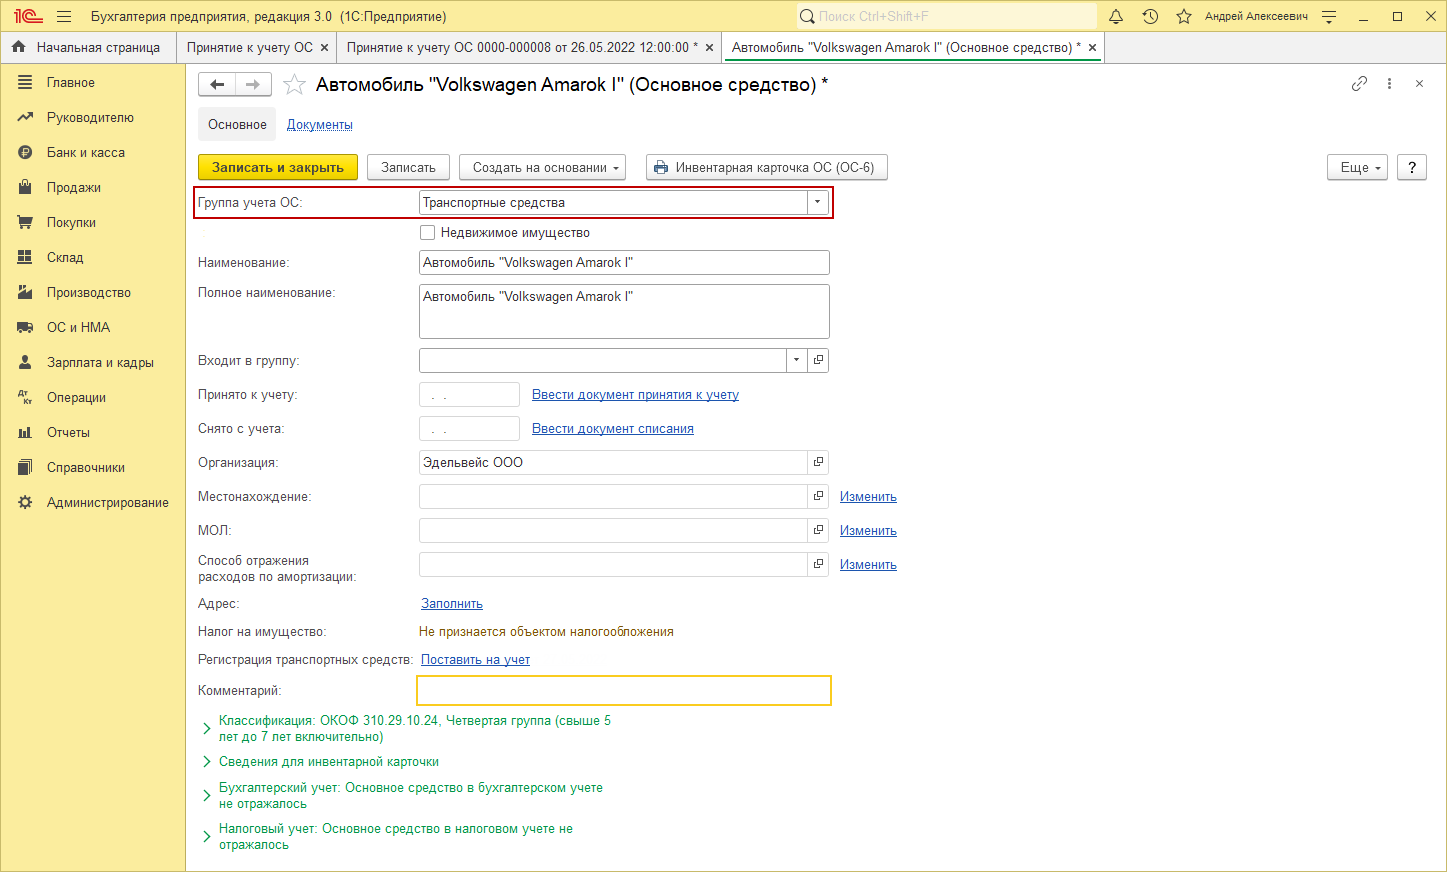Go back with the left arrow
The image size is (1447, 872).
coord(217,84)
